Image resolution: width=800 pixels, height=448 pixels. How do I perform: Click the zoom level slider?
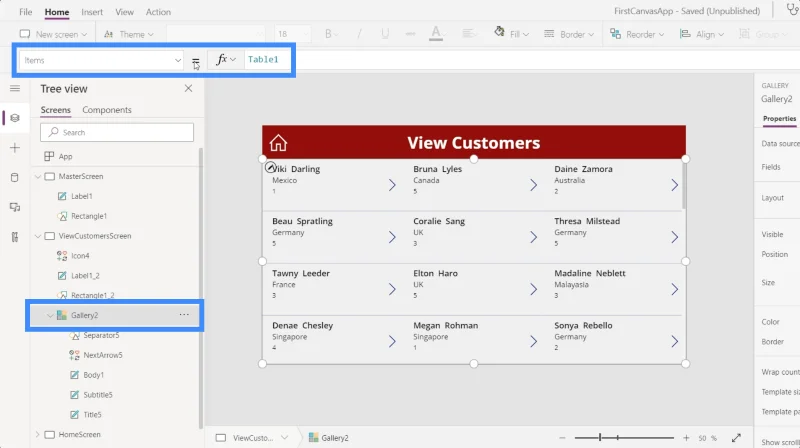click(x=624, y=438)
